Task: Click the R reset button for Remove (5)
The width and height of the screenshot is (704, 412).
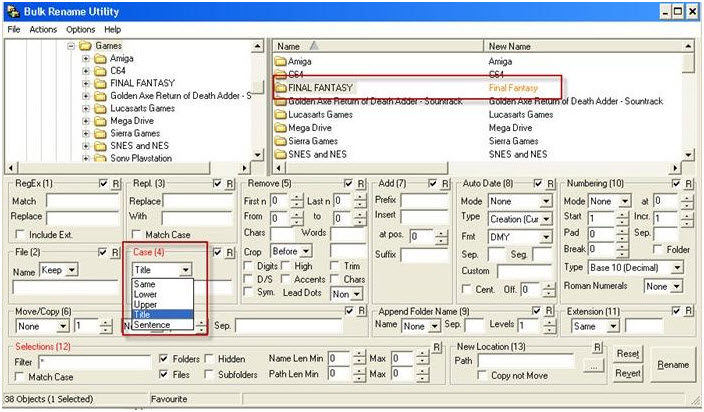Action: point(361,184)
